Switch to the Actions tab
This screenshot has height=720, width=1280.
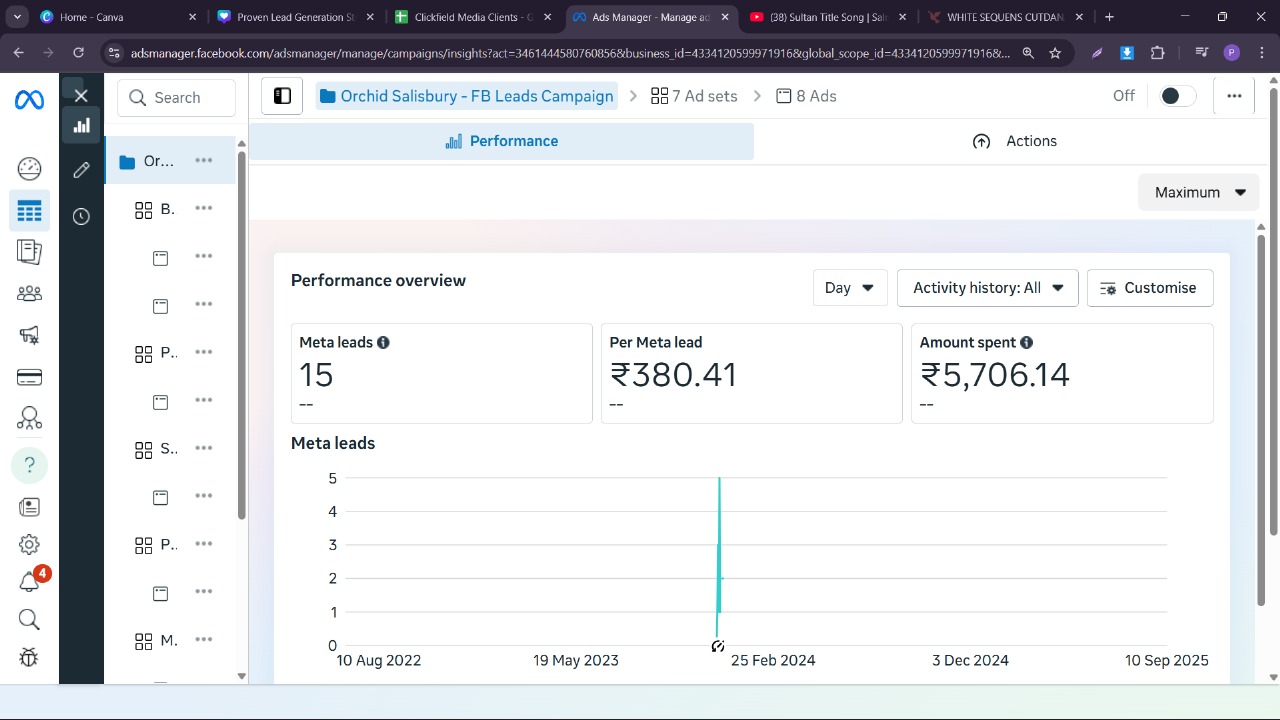[1014, 141]
